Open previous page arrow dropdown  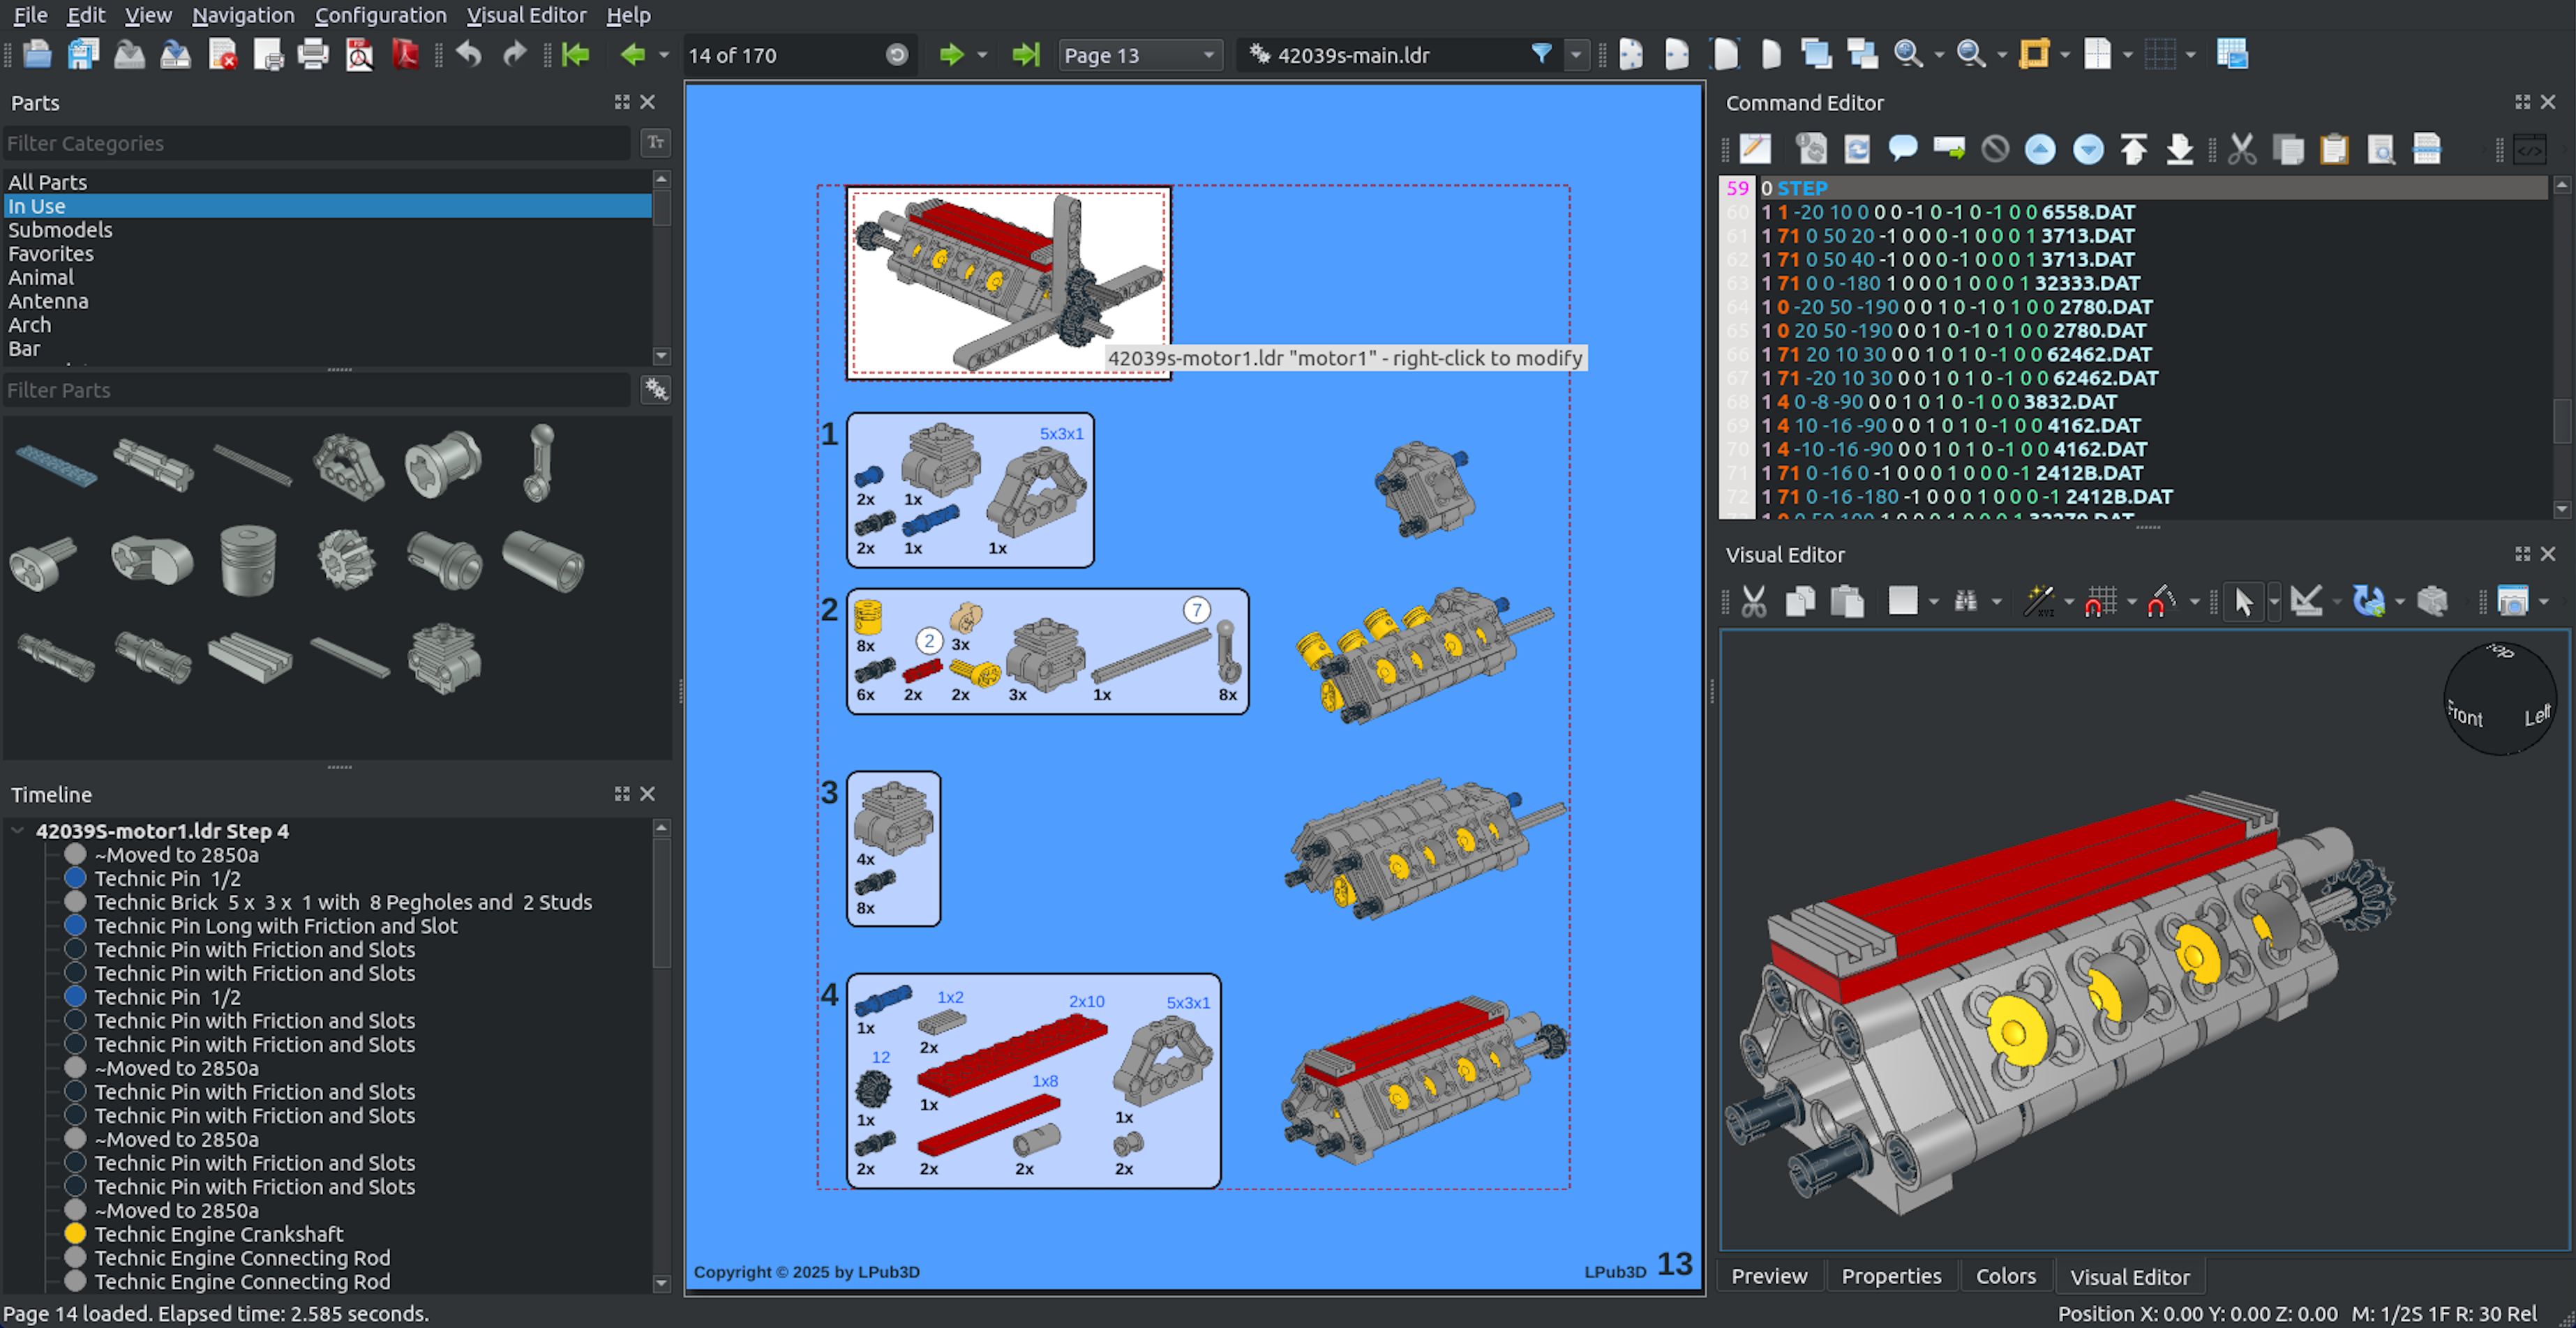point(663,54)
